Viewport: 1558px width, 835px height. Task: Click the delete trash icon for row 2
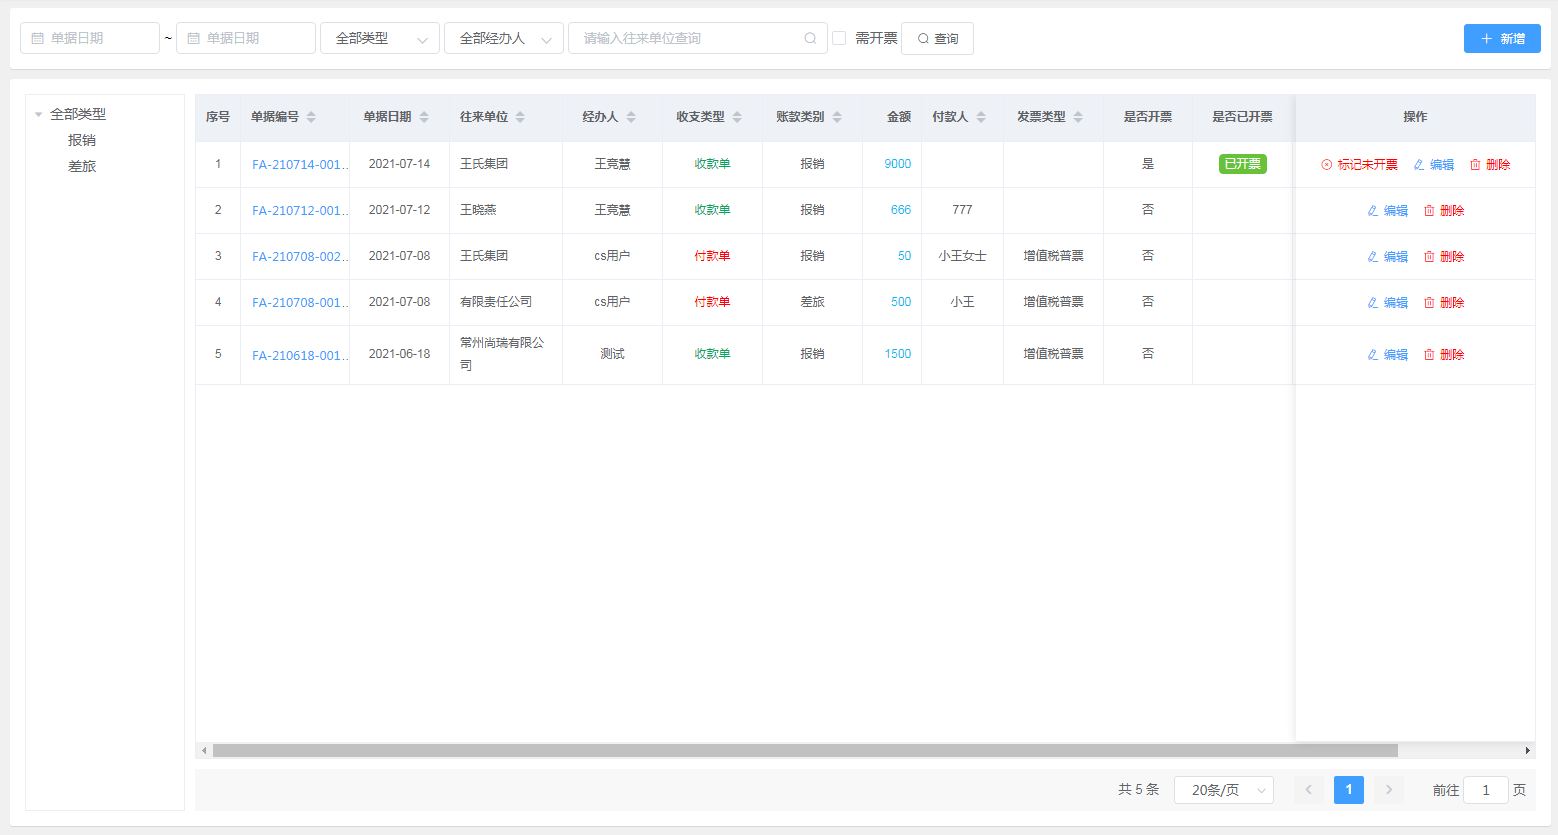(x=1429, y=211)
